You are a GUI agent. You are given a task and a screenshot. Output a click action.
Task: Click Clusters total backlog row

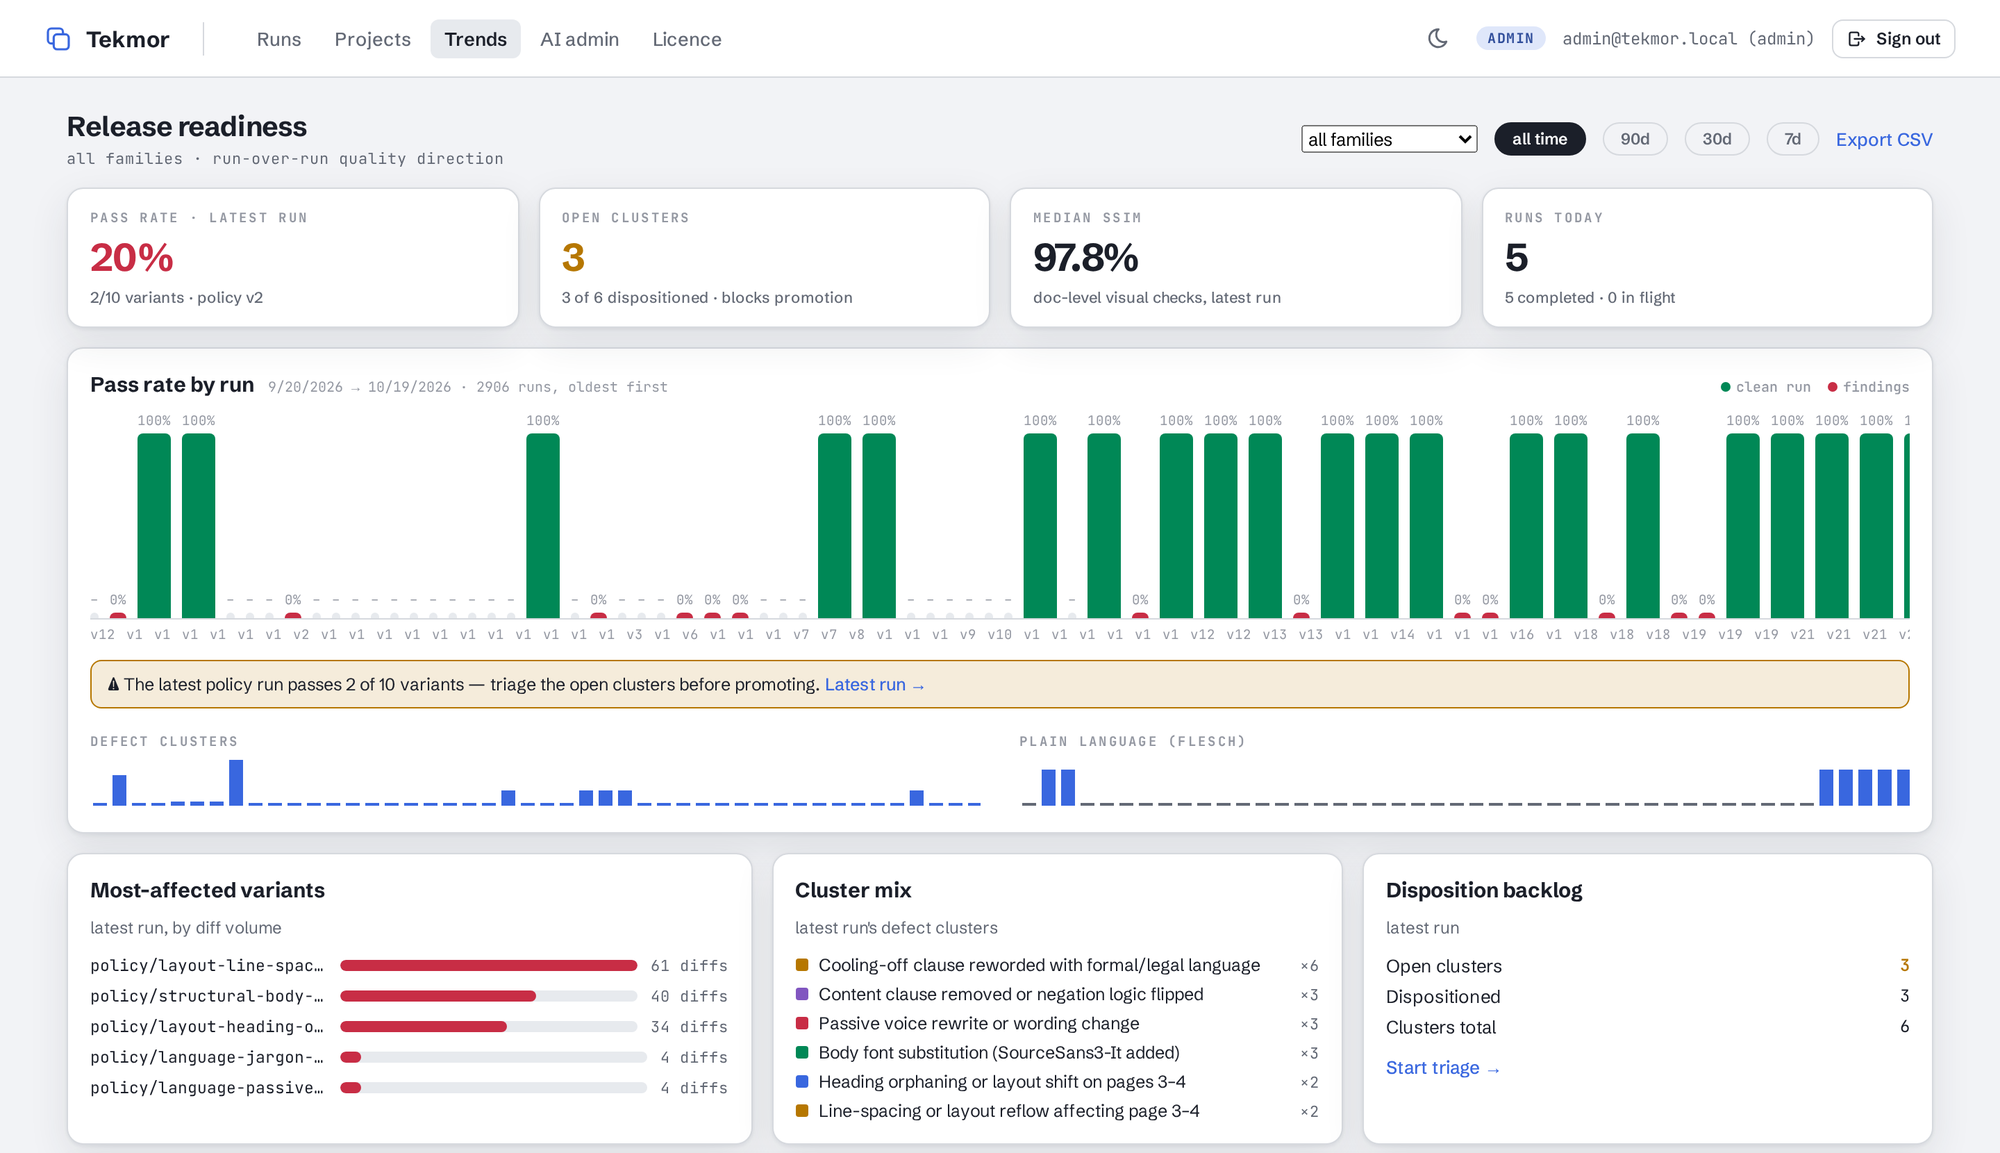pos(1647,1027)
